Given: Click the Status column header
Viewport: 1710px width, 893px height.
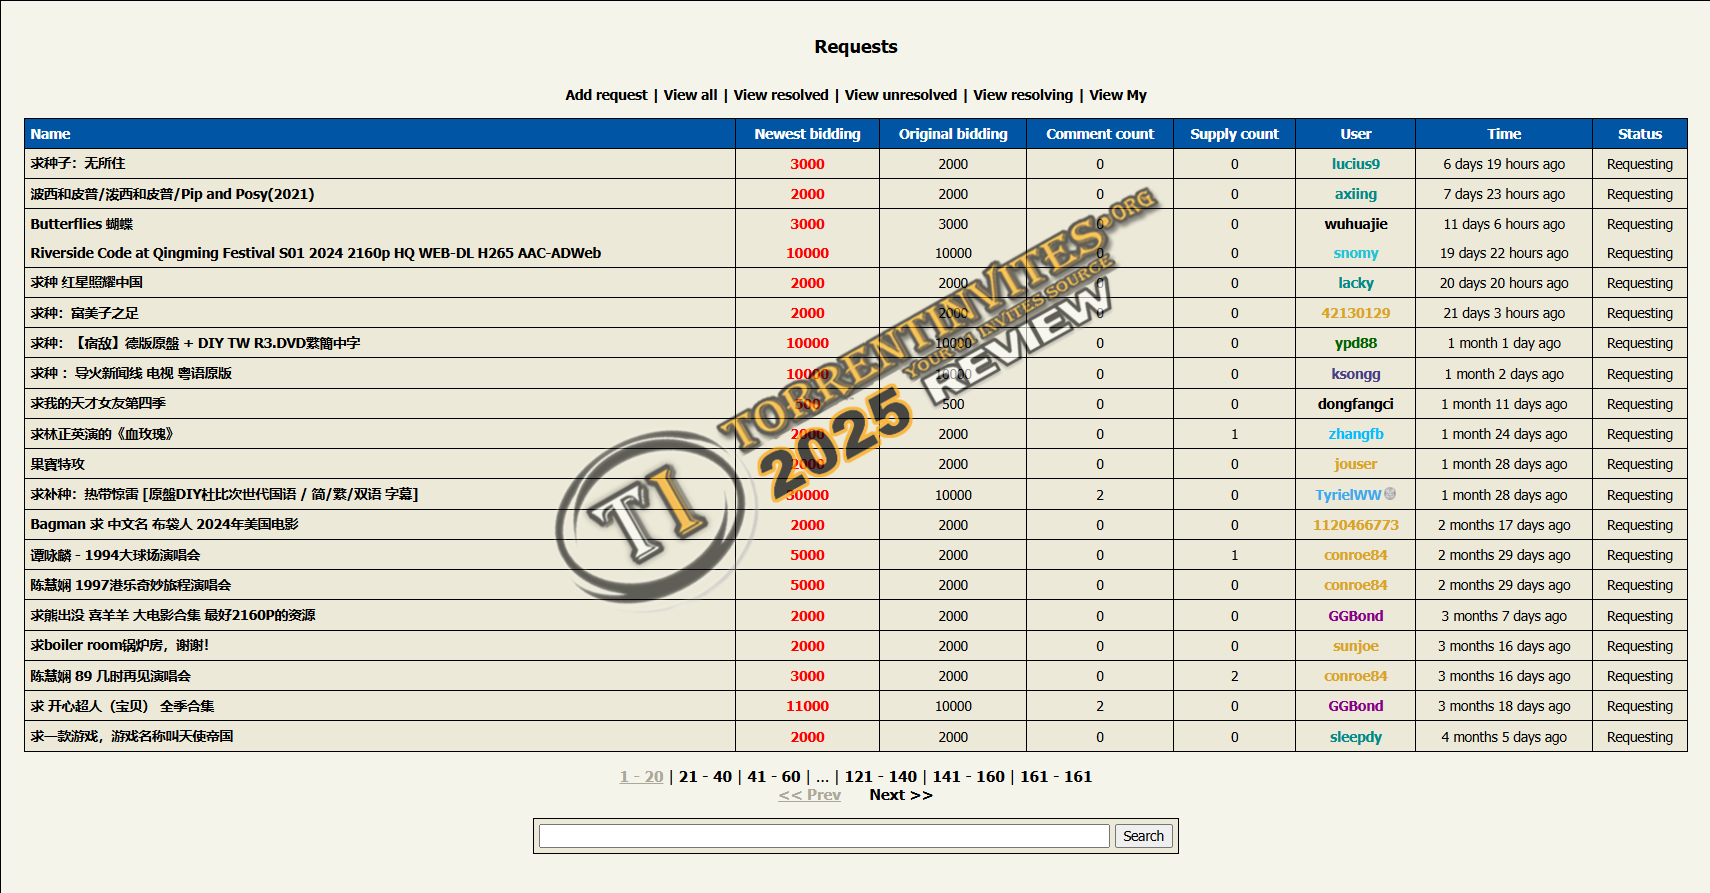Looking at the screenshot, I should click(x=1640, y=134).
